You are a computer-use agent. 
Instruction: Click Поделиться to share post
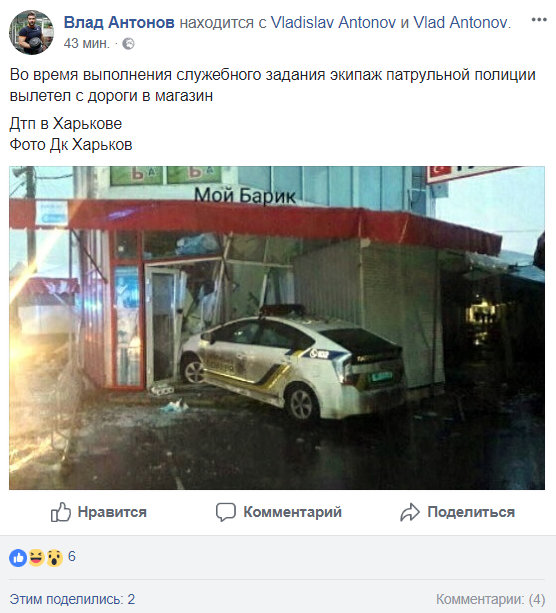tap(471, 512)
